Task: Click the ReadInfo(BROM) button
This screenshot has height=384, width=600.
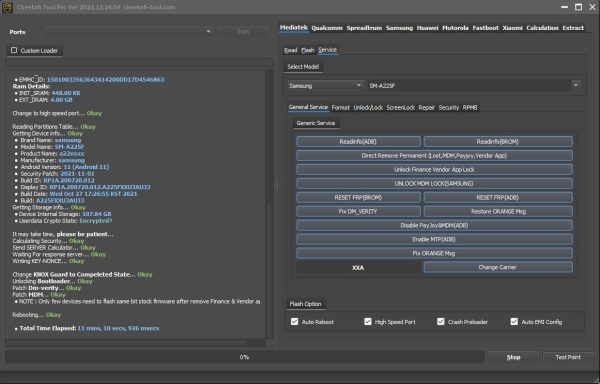Action: click(498, 142)
